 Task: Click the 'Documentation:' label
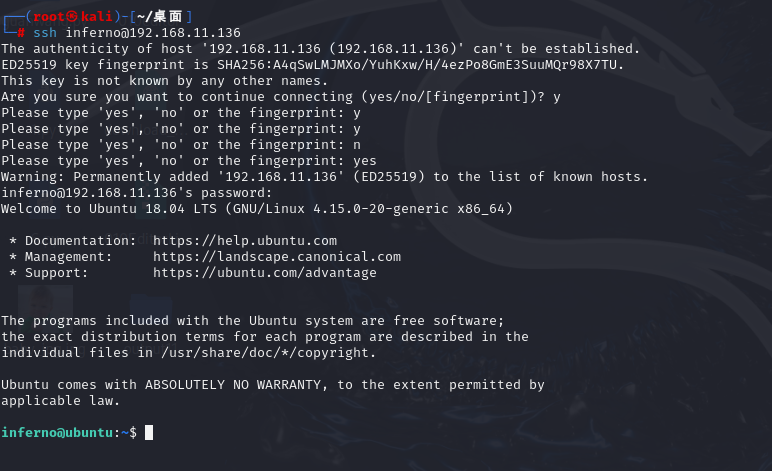(x=80, y=241)
